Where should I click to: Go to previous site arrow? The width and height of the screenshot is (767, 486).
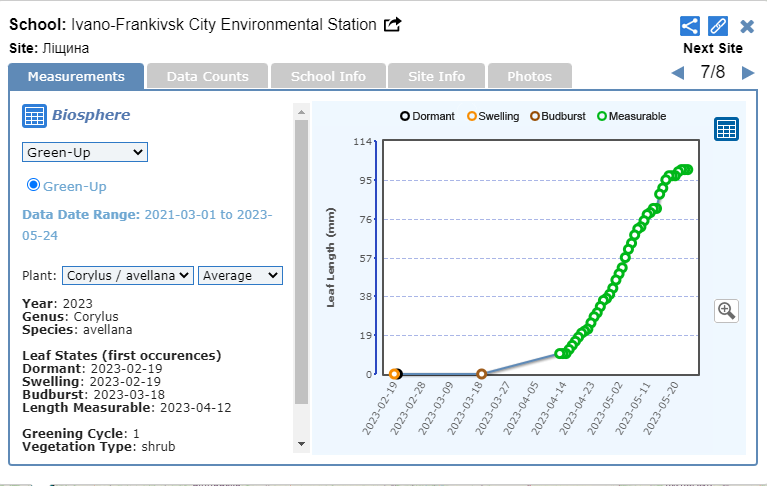tap(677, 73)
